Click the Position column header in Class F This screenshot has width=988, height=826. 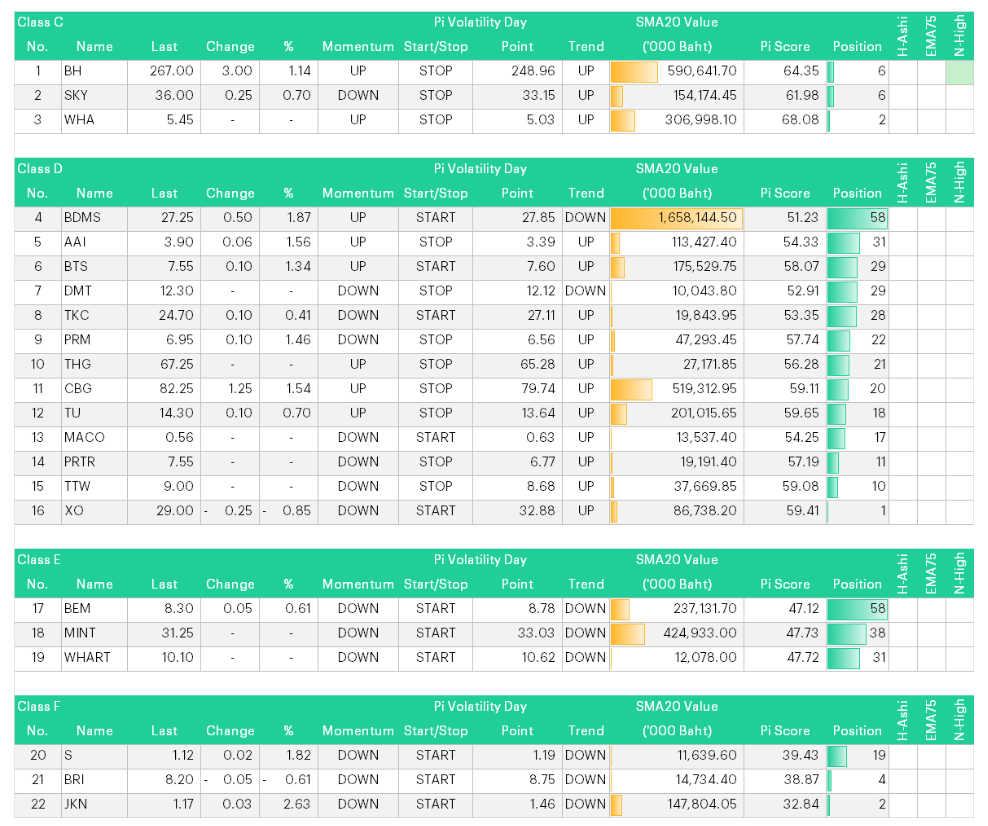[x=857, y=731]
